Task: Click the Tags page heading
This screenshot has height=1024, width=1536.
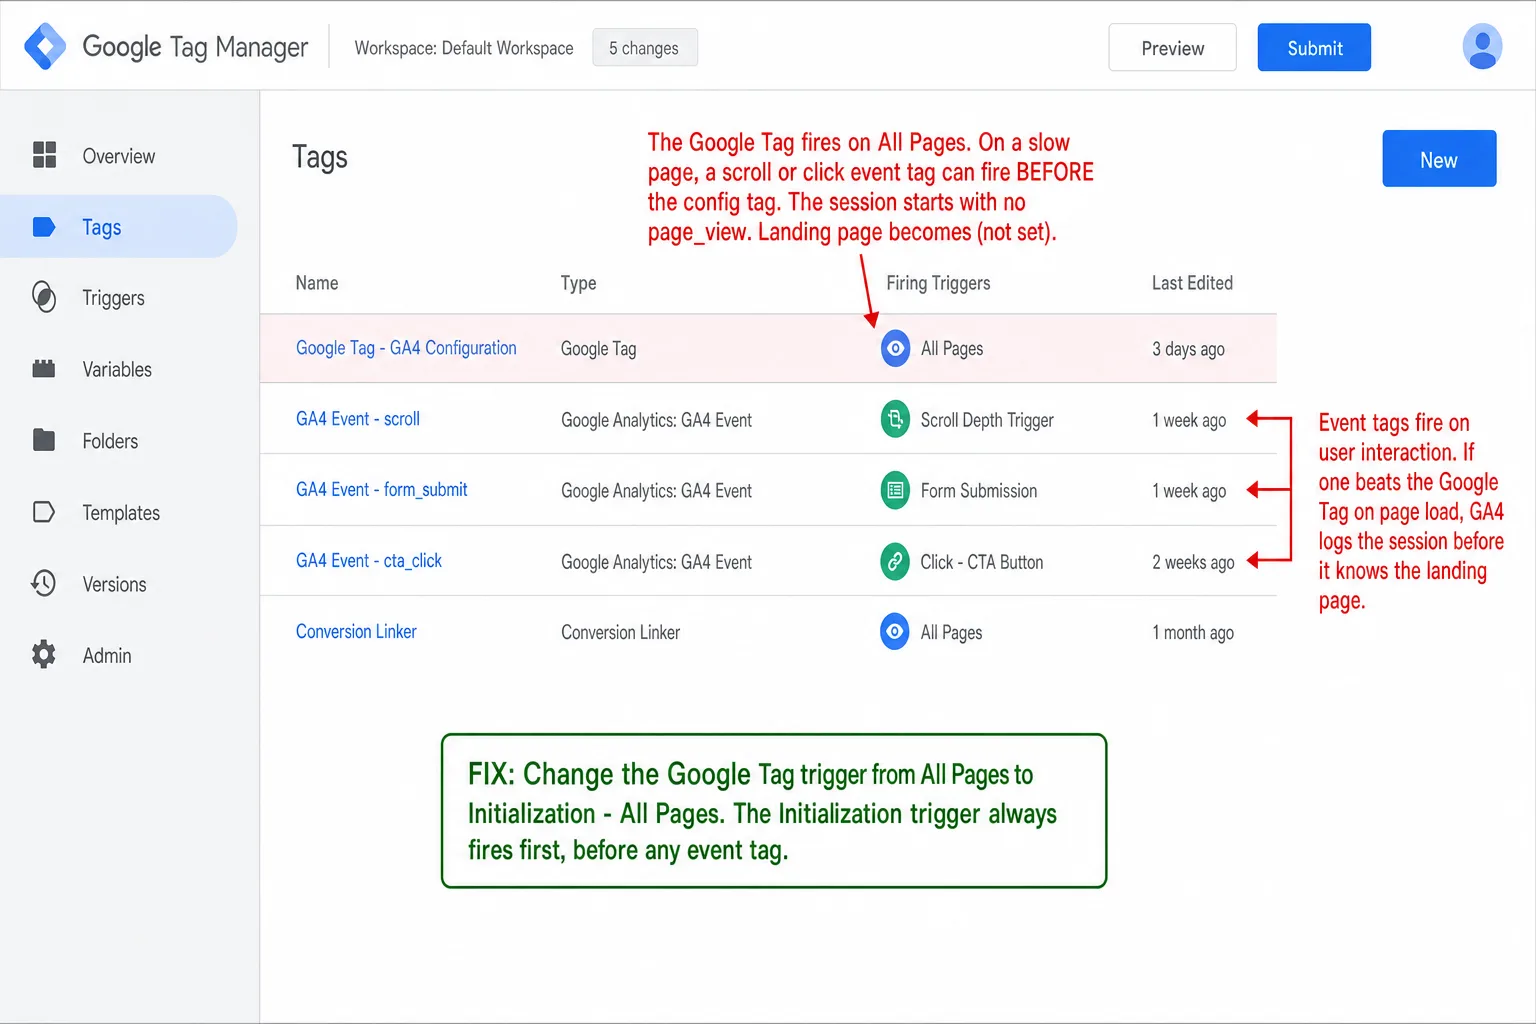Action: point(320,157)
